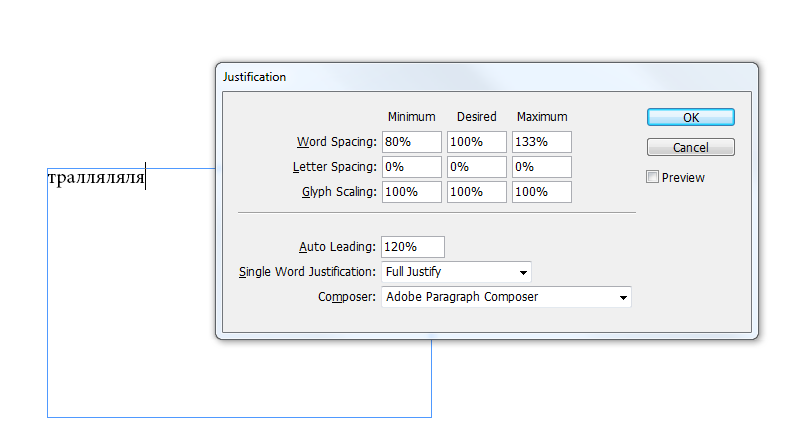792x443 pixels.
Task: Open the Composer dropdown
Action: click(x=506, y=297)
